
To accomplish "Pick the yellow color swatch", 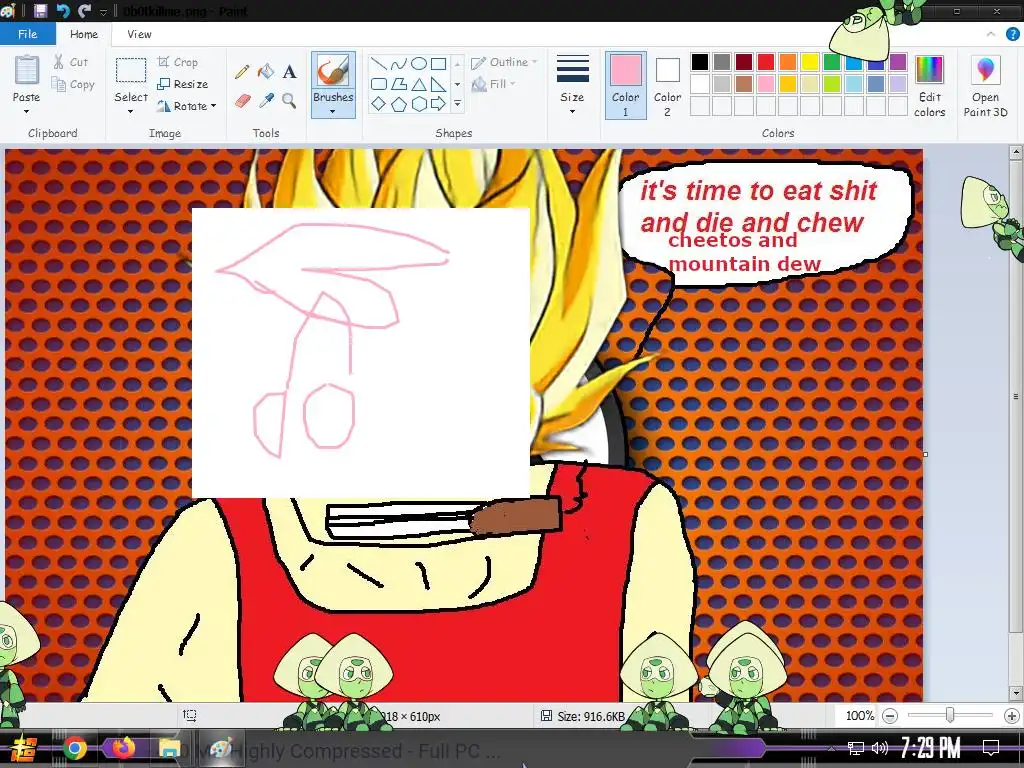I will tap(810, 62).
